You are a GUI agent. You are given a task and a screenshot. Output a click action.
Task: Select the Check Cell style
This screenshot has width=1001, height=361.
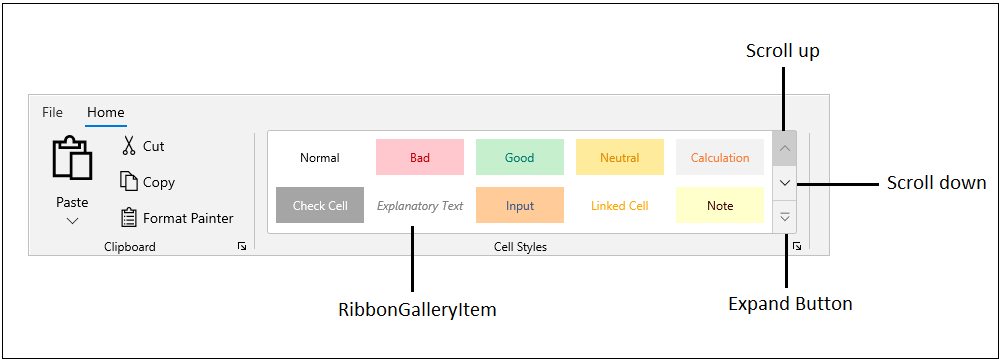(x=320, y=205)
